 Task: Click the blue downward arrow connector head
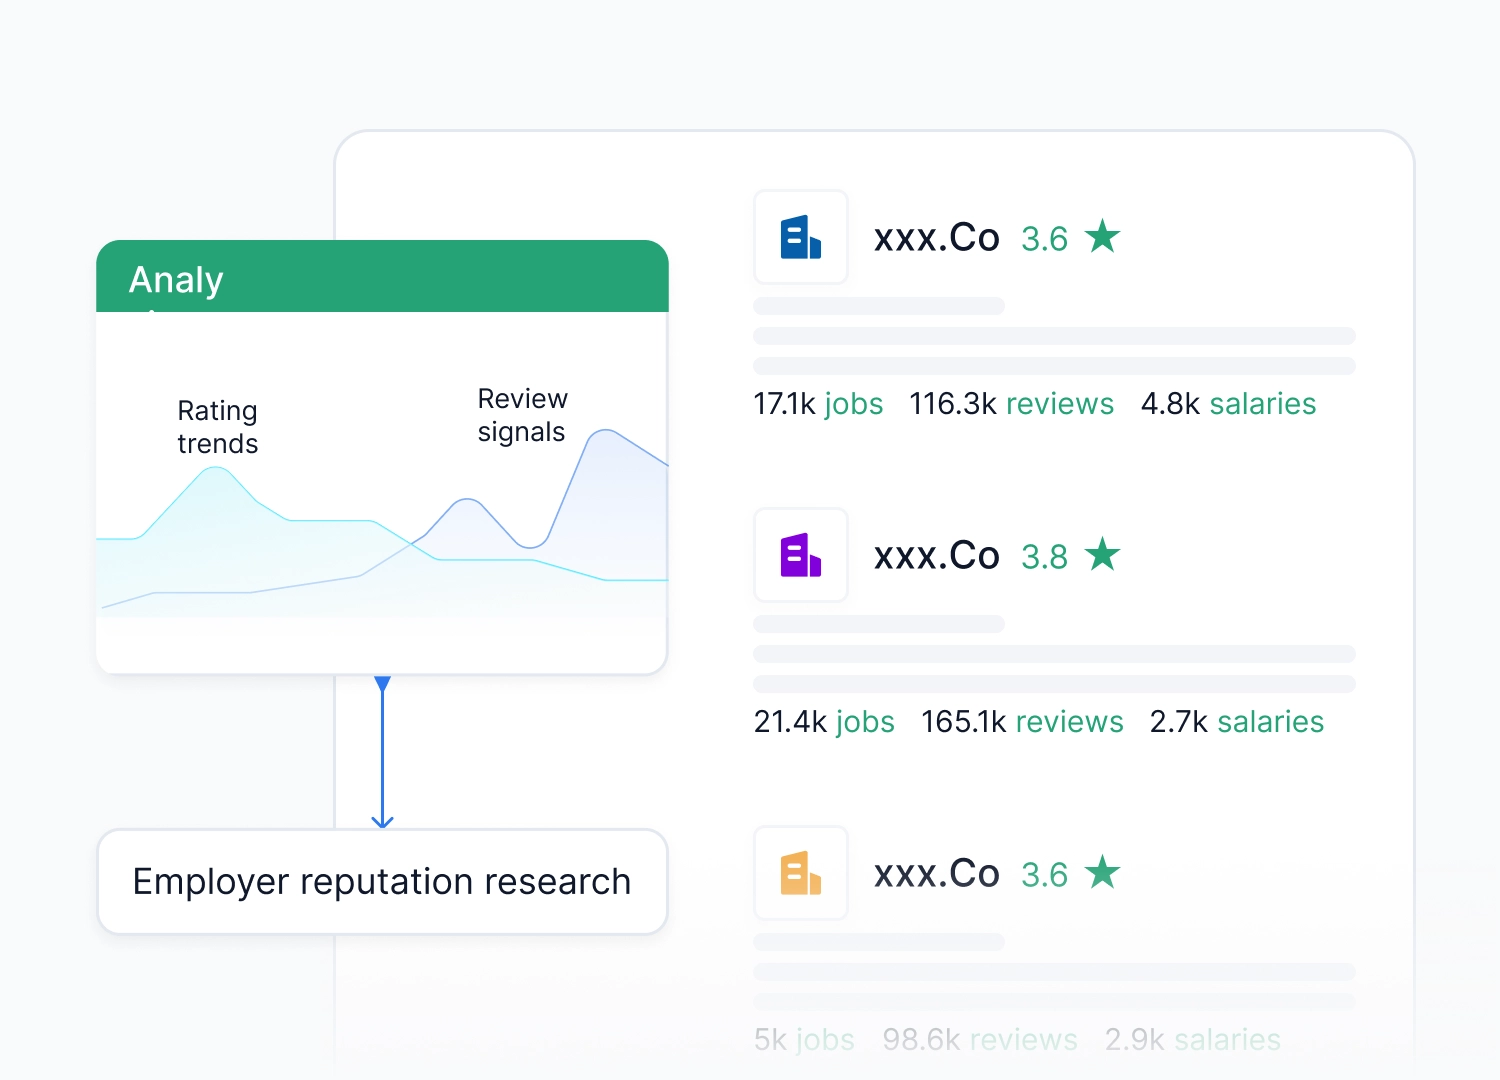click(x=382, y=821)
